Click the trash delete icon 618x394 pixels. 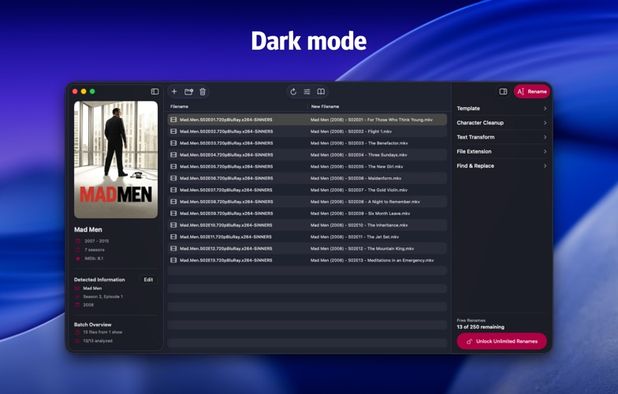pos(203,91)
